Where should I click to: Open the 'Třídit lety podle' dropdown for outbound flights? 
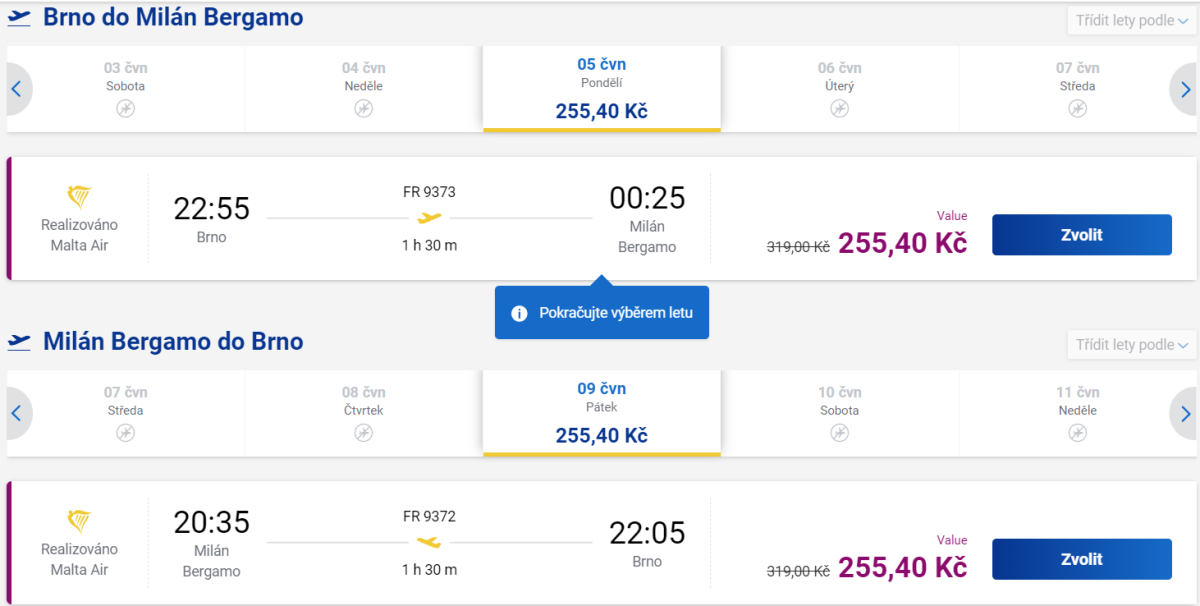click(1132, 20)
